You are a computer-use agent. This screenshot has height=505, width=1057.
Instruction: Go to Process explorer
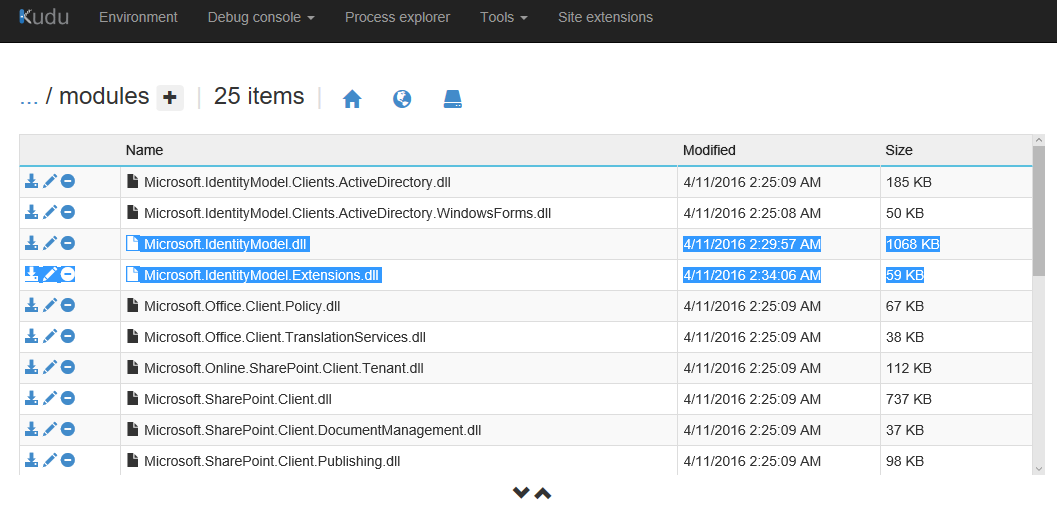397,17
